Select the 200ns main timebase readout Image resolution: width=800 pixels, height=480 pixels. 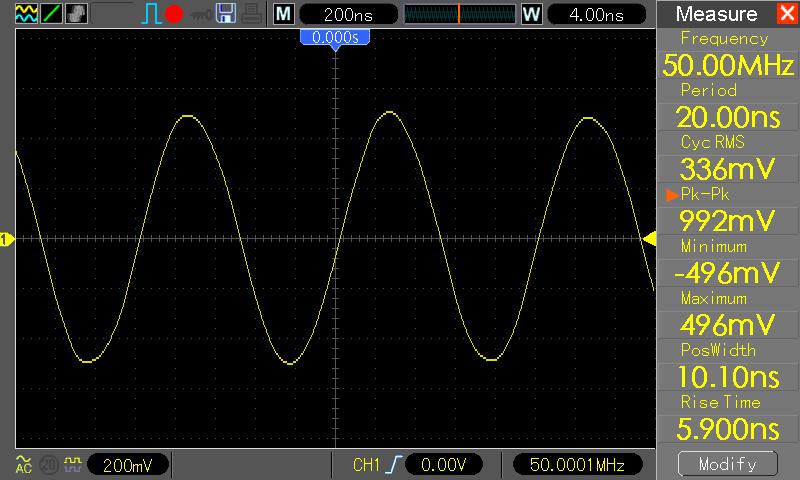coord(348,14)
